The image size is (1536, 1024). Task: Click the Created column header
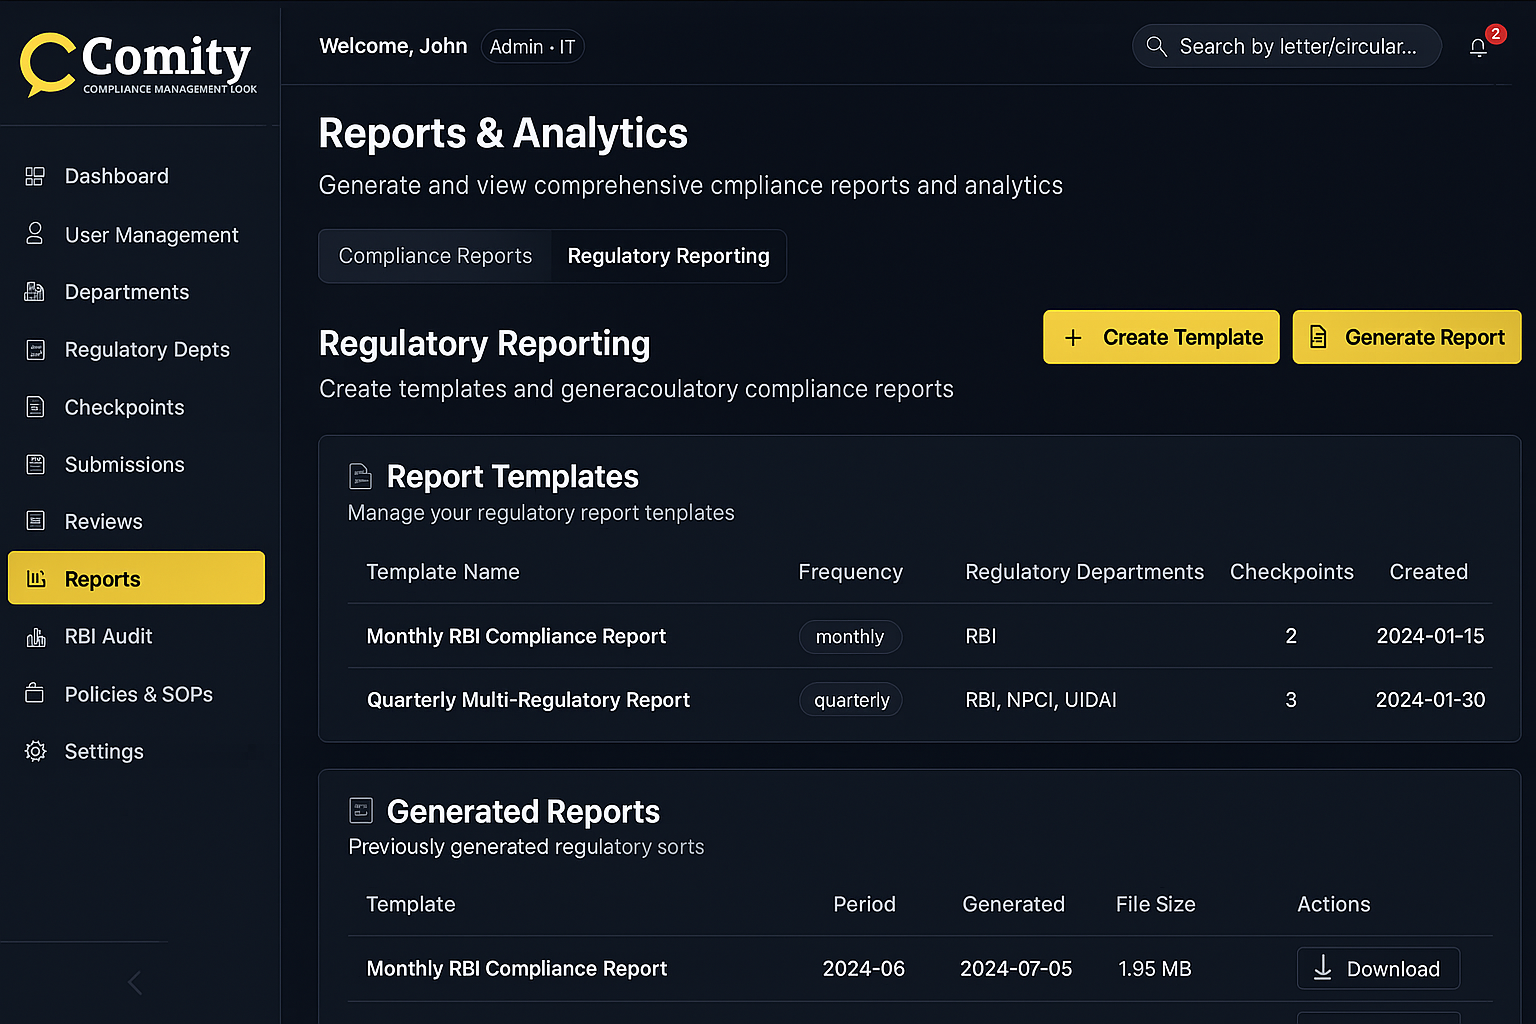pyautogui.click(x=1428, y=572)
